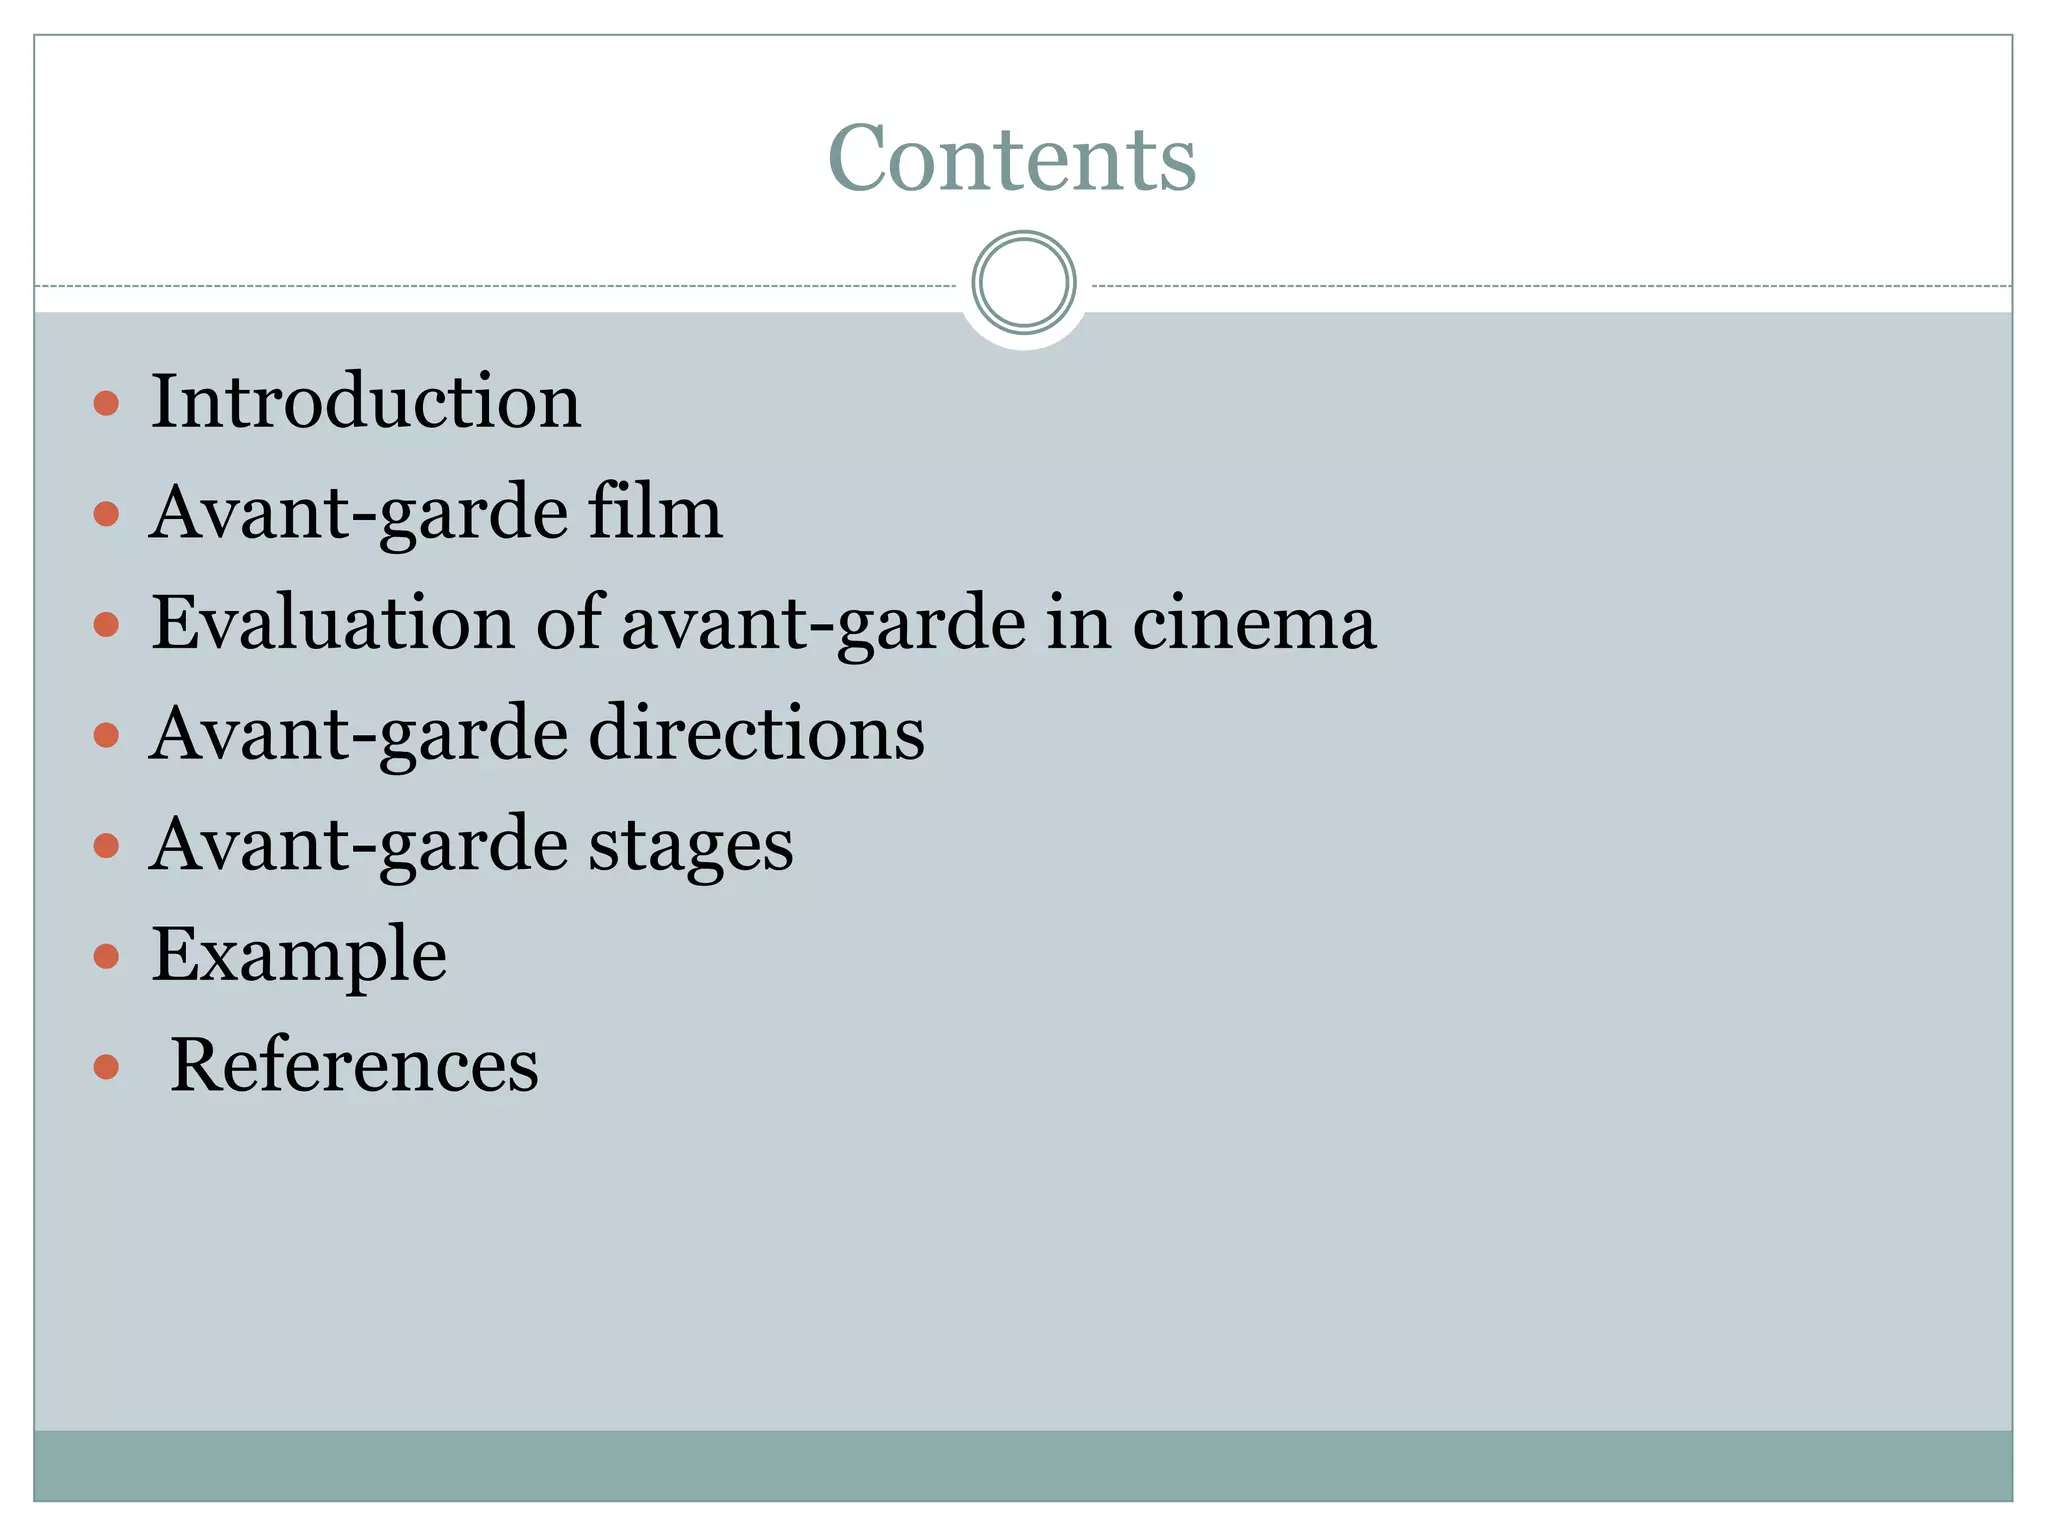Click the double-ring circle ornament
Image resolution: width=2048 pixels, height=1536 pixels.
tap(1023, 283)
